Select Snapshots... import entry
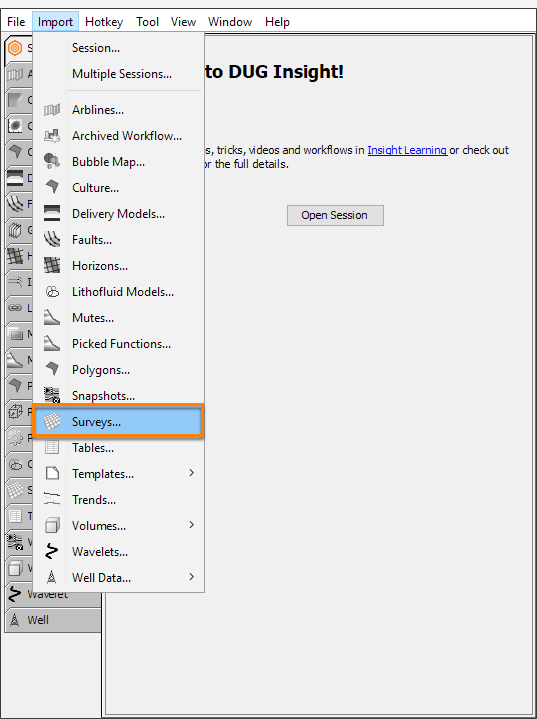The height and width of the screenshot is (719, 537). [103, 396]
